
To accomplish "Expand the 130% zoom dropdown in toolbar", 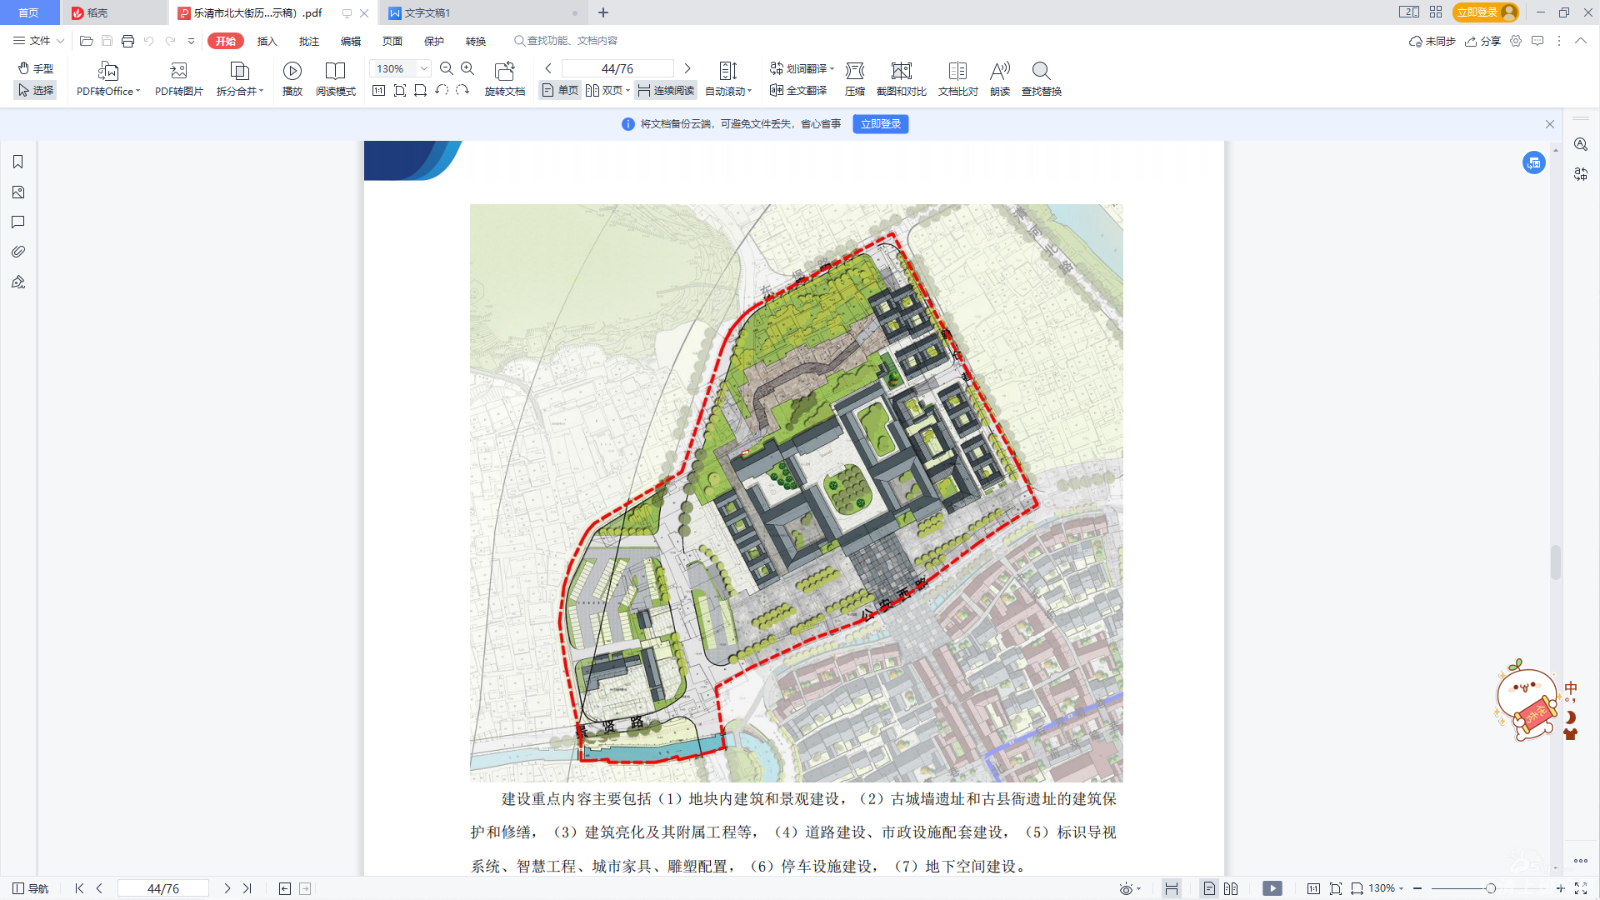I will point(424,69).
